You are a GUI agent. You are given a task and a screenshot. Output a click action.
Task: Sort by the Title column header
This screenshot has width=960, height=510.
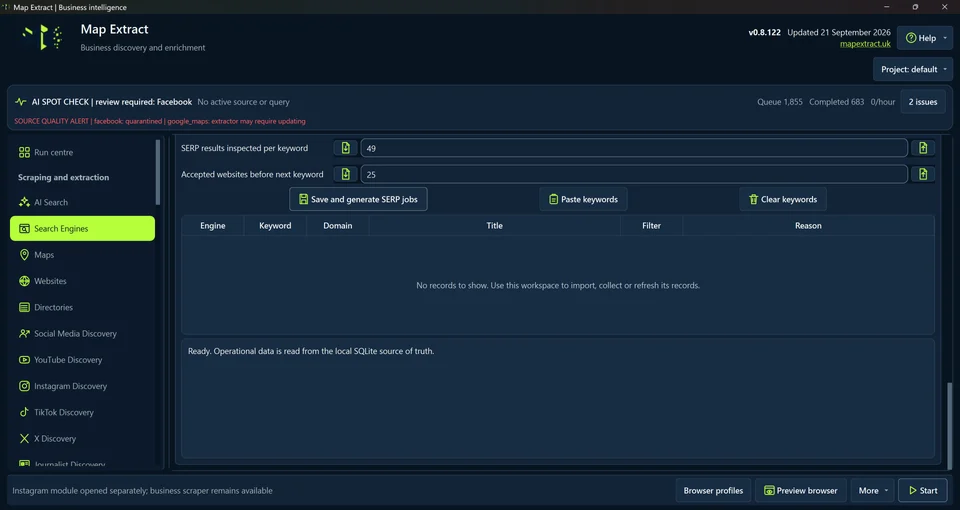[x=495, y=226]
